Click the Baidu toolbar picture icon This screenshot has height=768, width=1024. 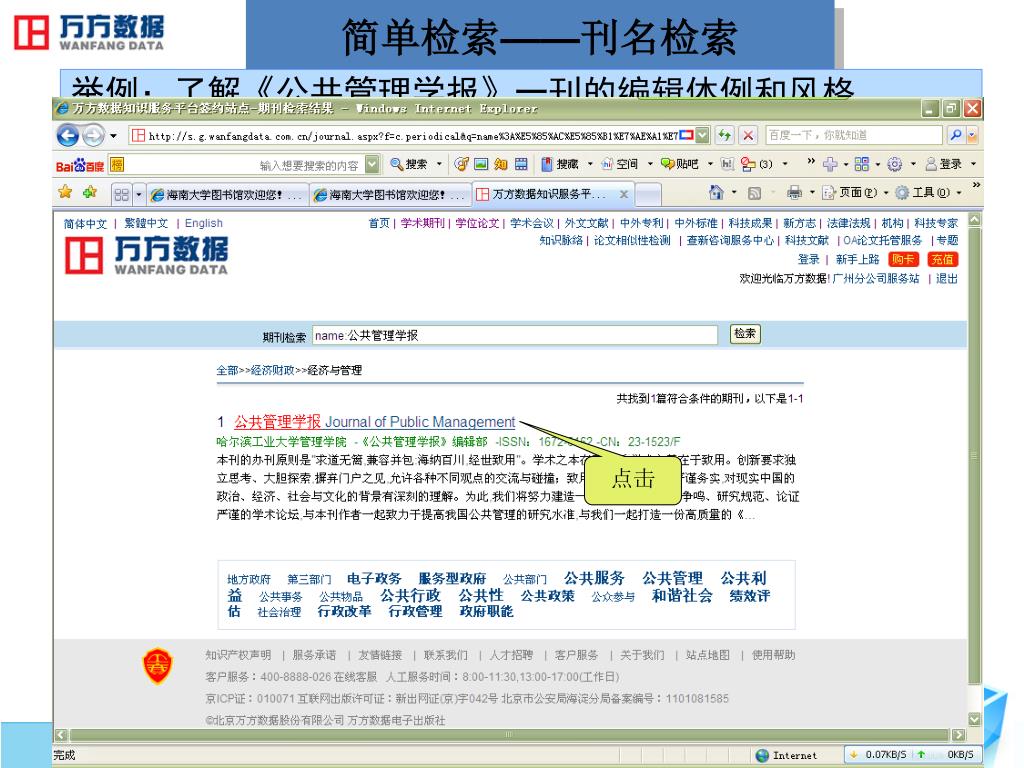pos(481,165)
